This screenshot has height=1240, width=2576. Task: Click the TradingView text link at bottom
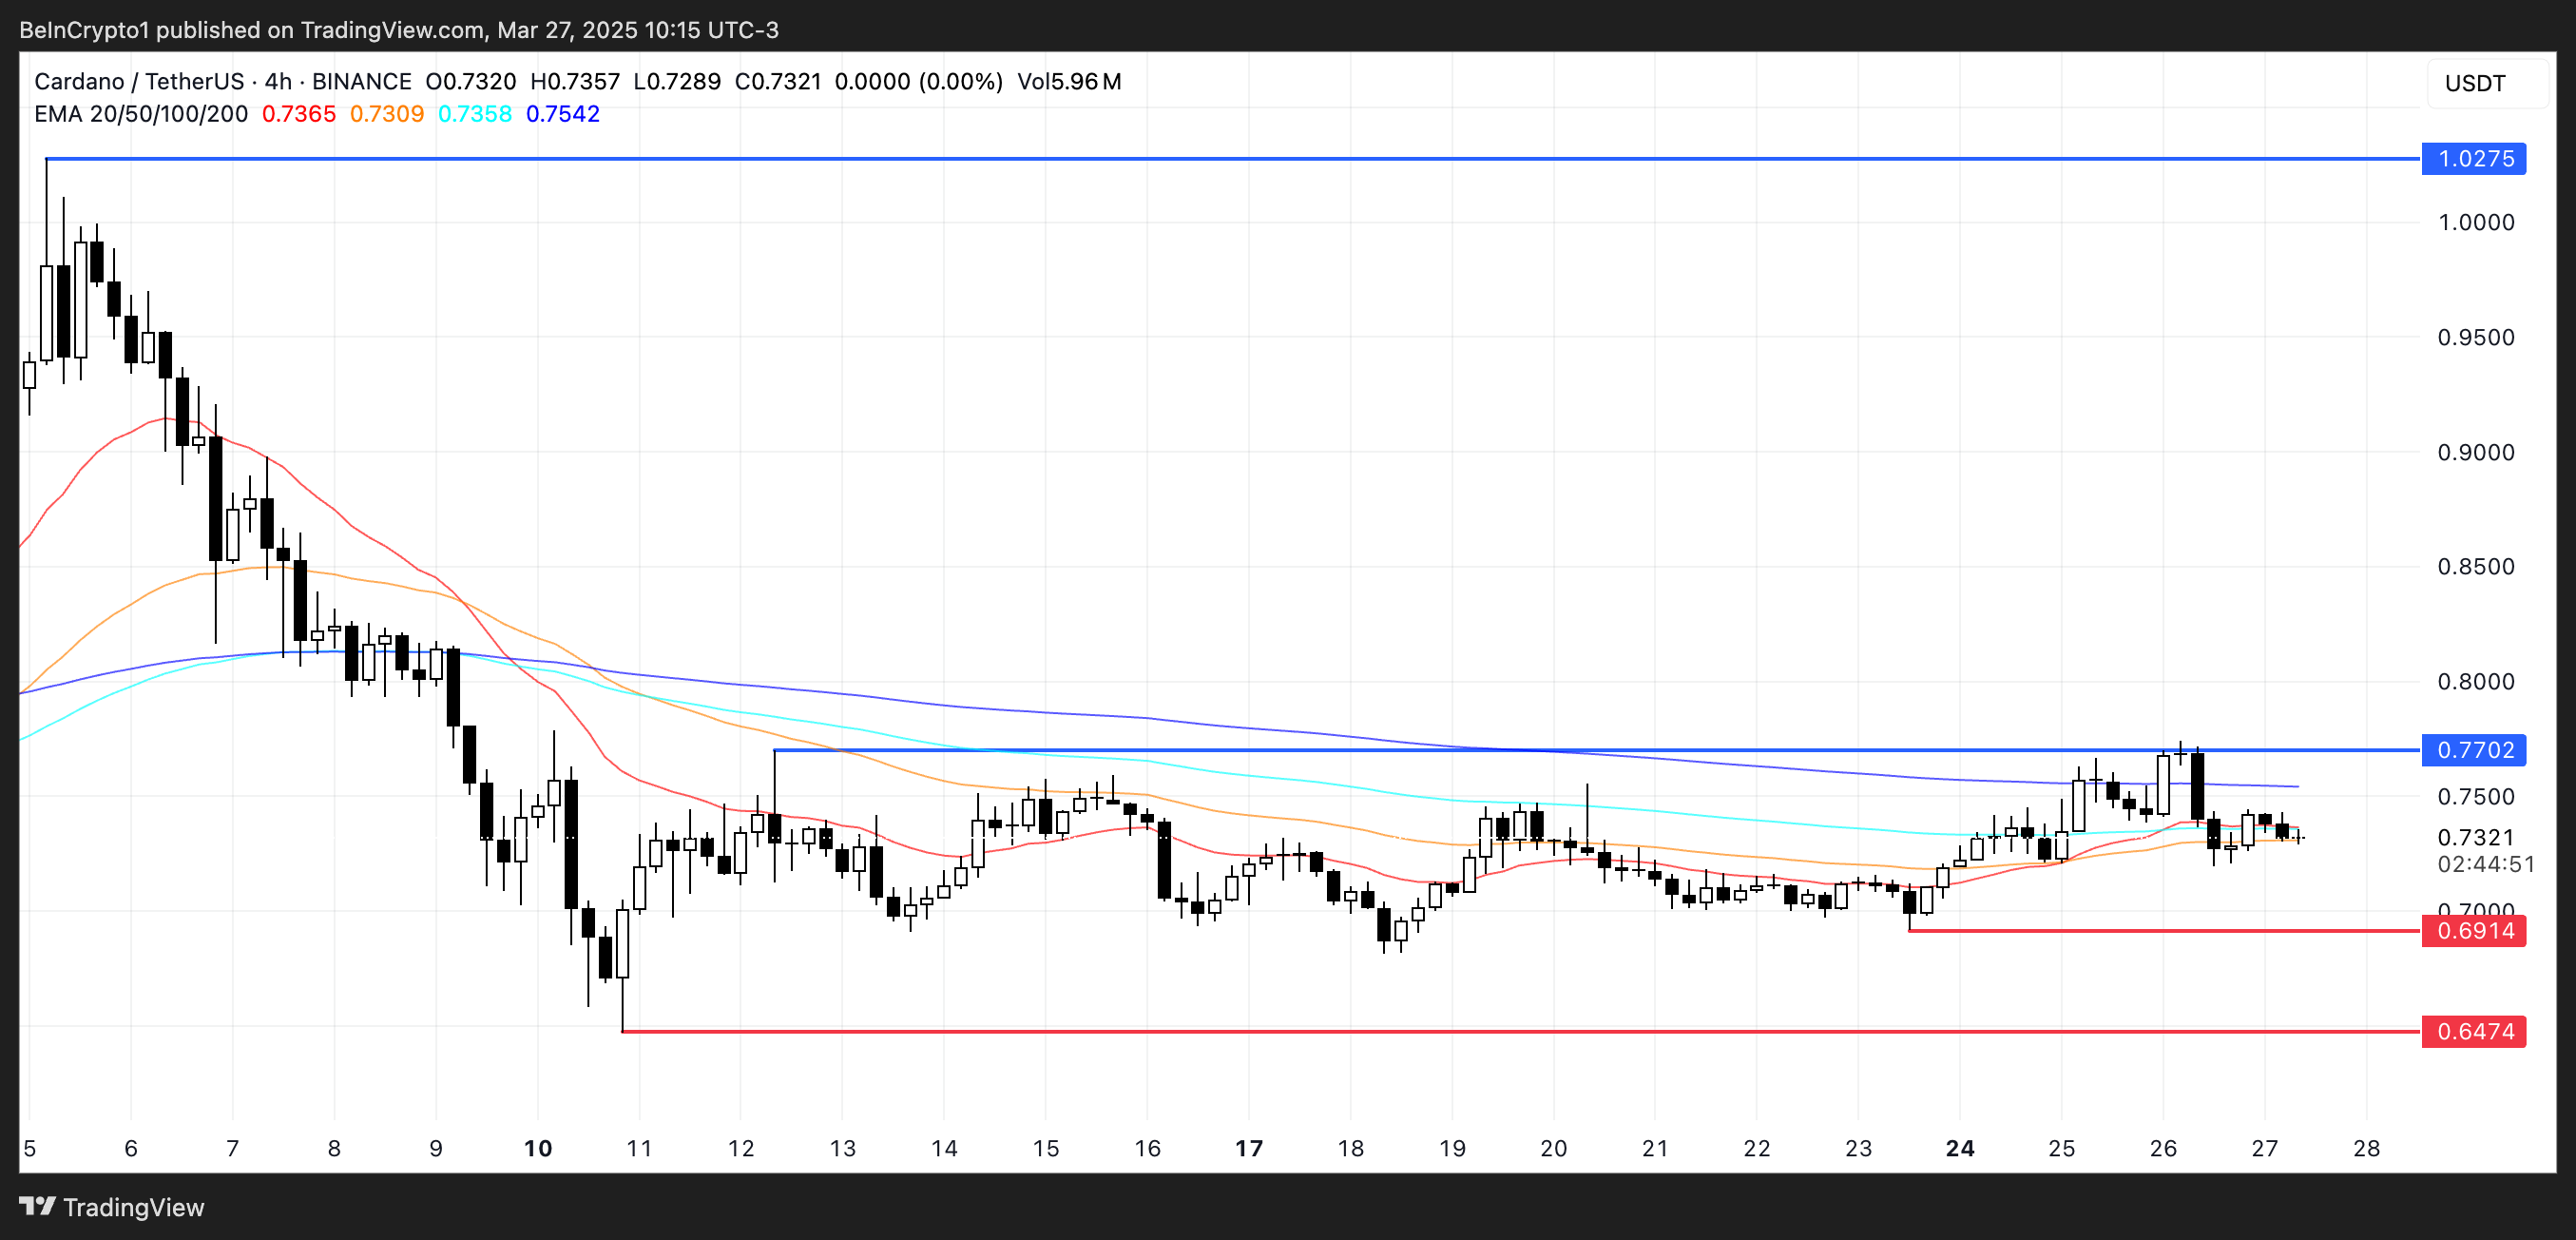133,1207
